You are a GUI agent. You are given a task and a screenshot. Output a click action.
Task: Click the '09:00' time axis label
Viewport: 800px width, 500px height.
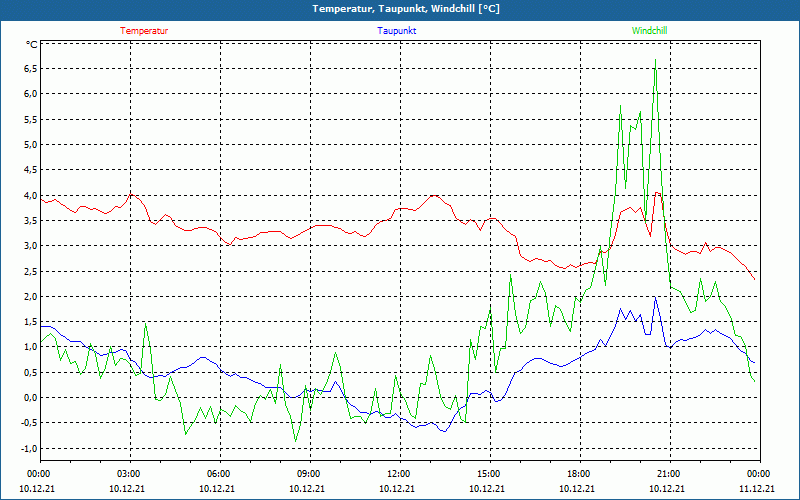point(309,474)
